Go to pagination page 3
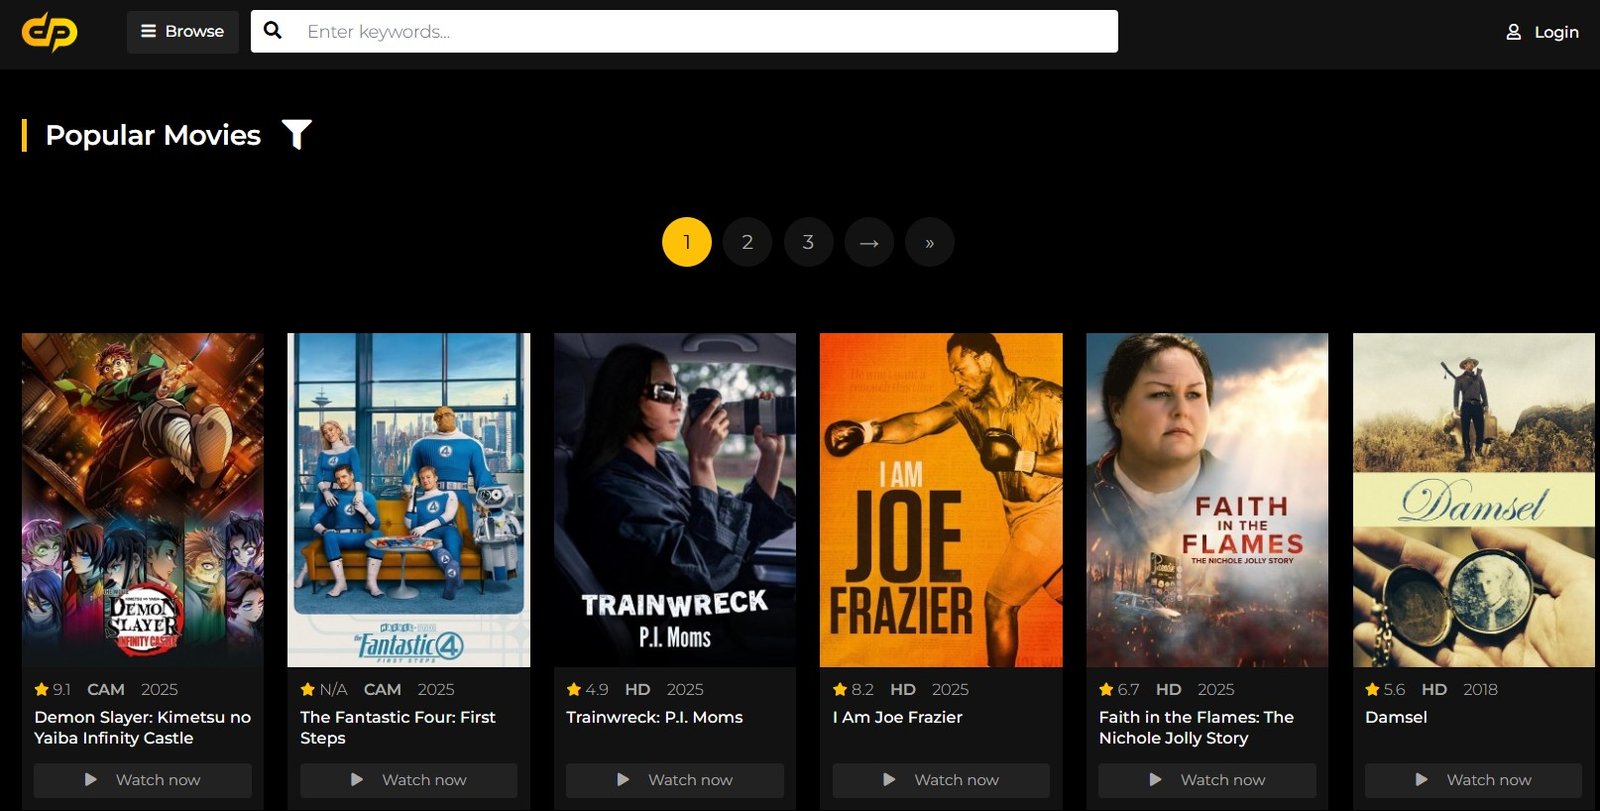This screenshot has height=811, width=1600. click(x=808, y=242)
